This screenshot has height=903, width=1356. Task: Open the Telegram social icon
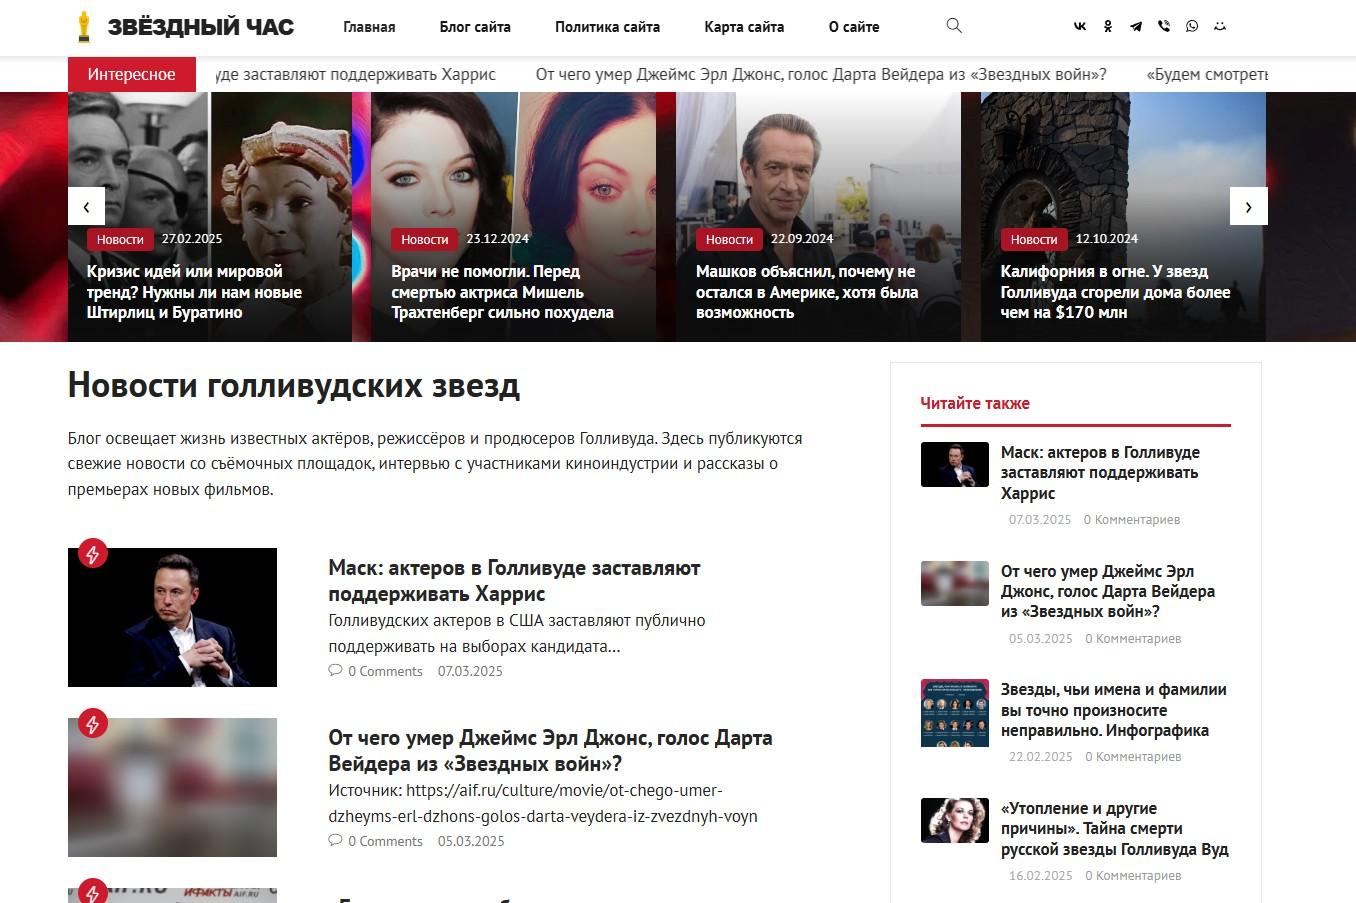click(x=1136, y=27)
